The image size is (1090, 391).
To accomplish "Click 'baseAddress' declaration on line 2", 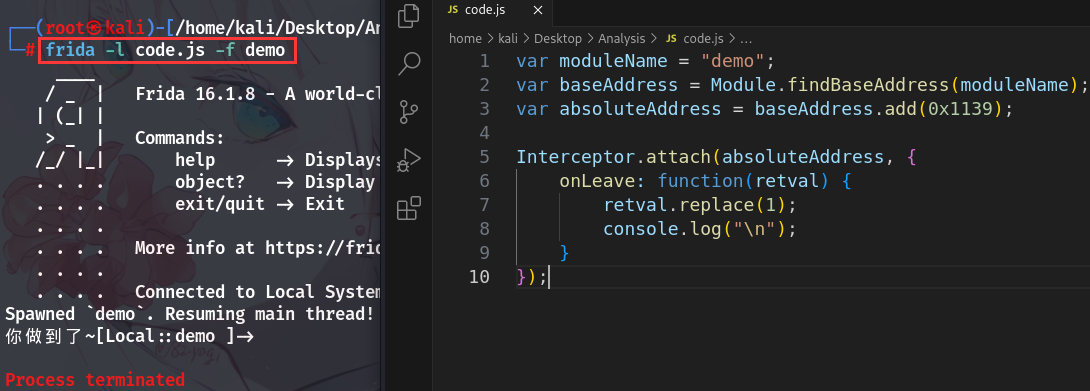I will point(619,85).
